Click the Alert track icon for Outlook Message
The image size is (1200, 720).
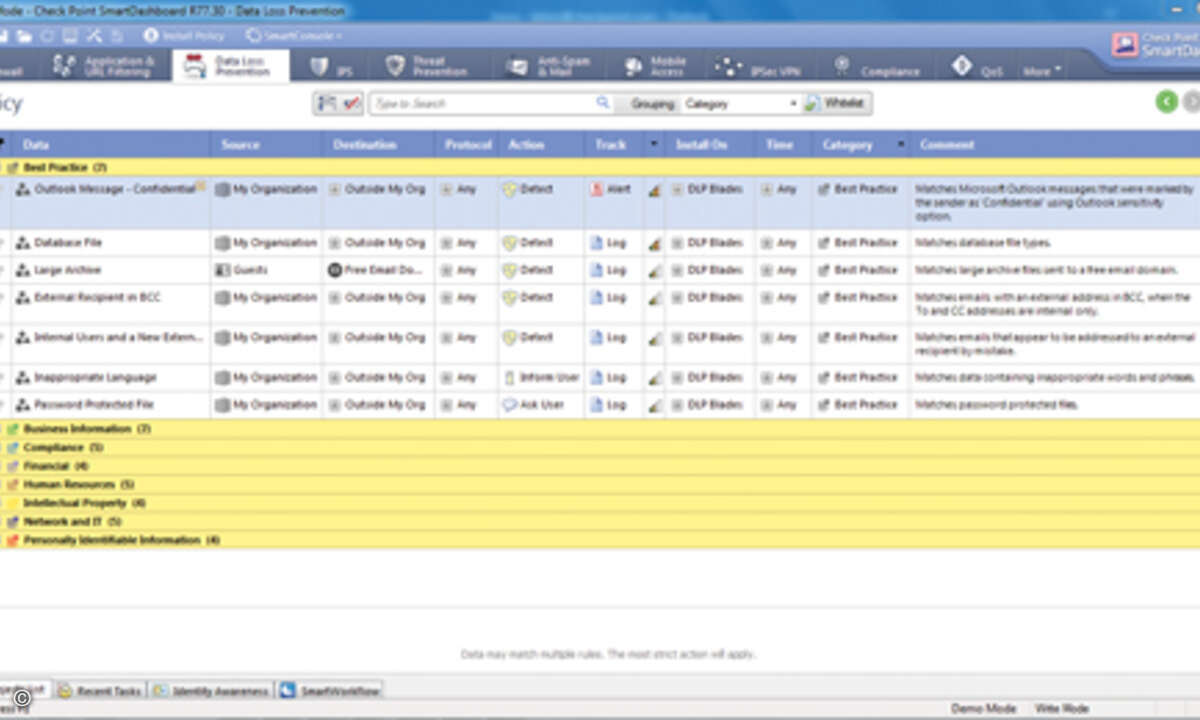pyautogui.click(x=597, y=189)
